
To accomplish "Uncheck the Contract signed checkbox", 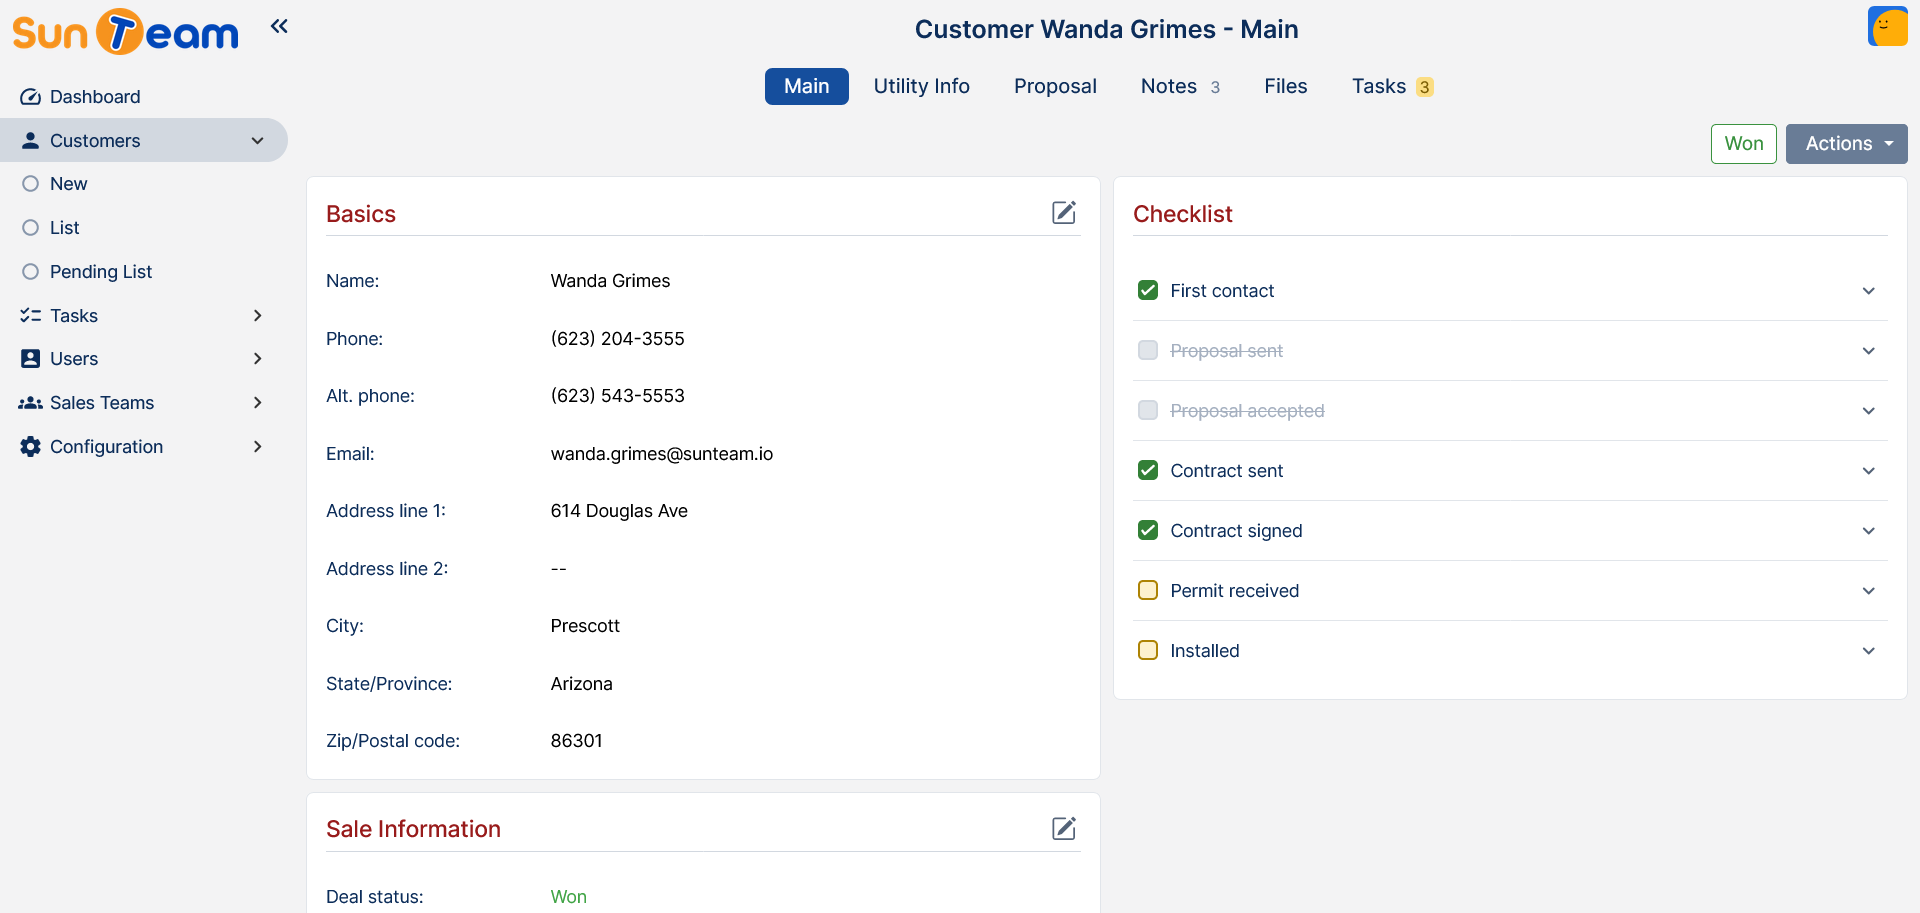I will 1148,530.
